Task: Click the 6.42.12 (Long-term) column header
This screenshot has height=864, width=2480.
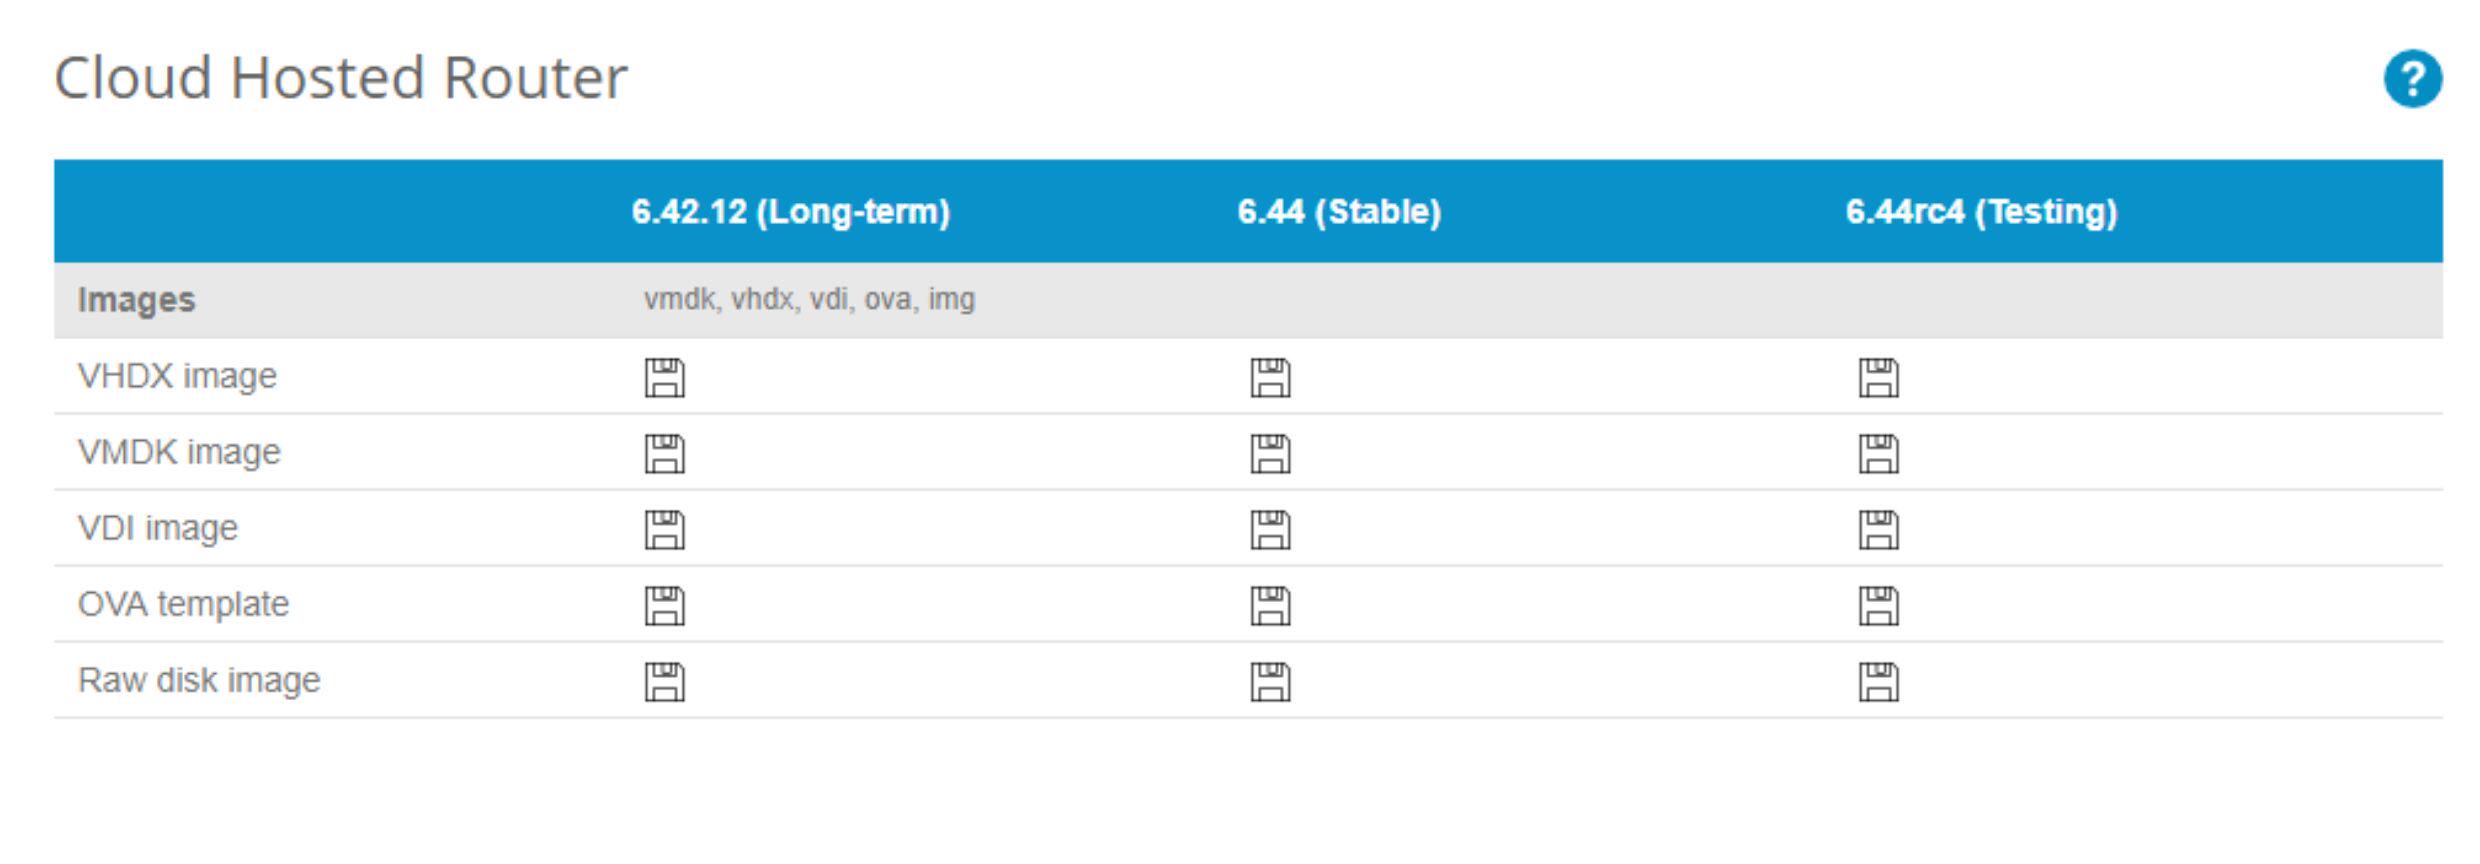Action: click(x=790, y=212)
